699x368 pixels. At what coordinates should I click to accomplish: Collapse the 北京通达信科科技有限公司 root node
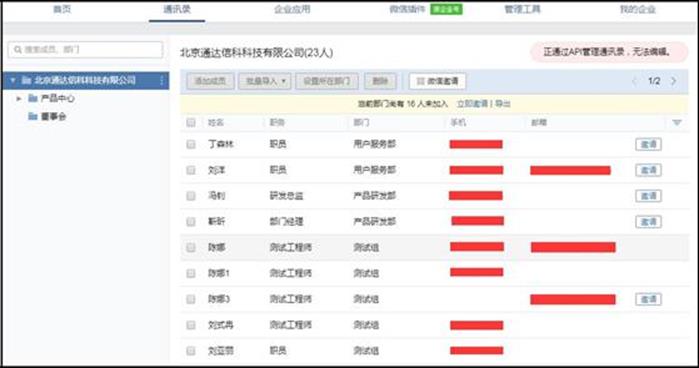click(x=13, y=80)
